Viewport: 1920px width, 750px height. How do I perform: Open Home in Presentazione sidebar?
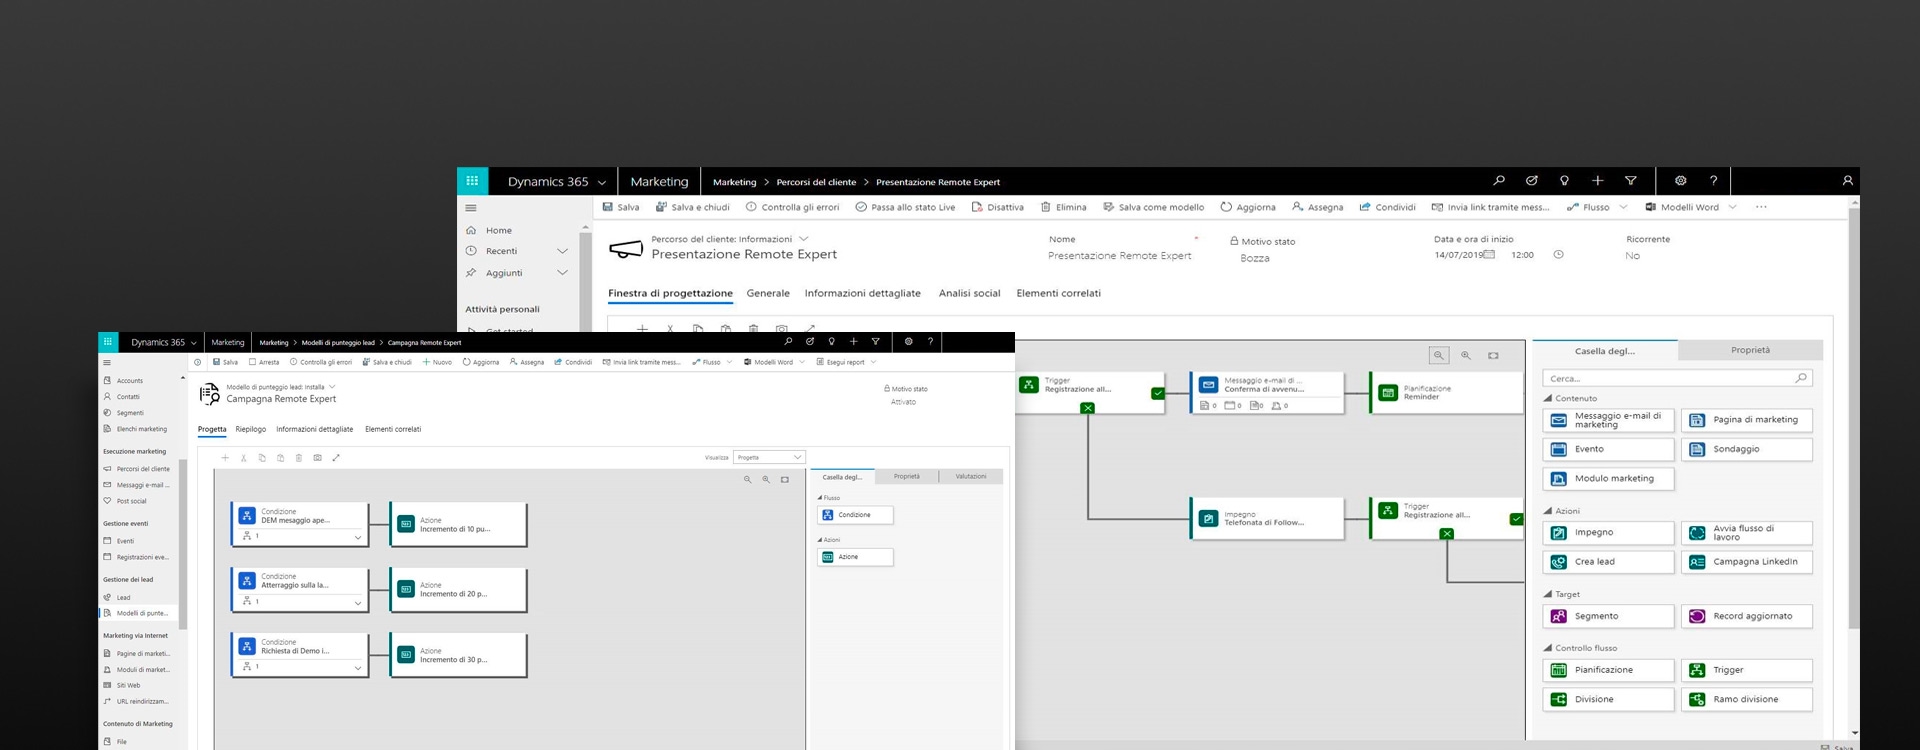click(x=499, y=230)
